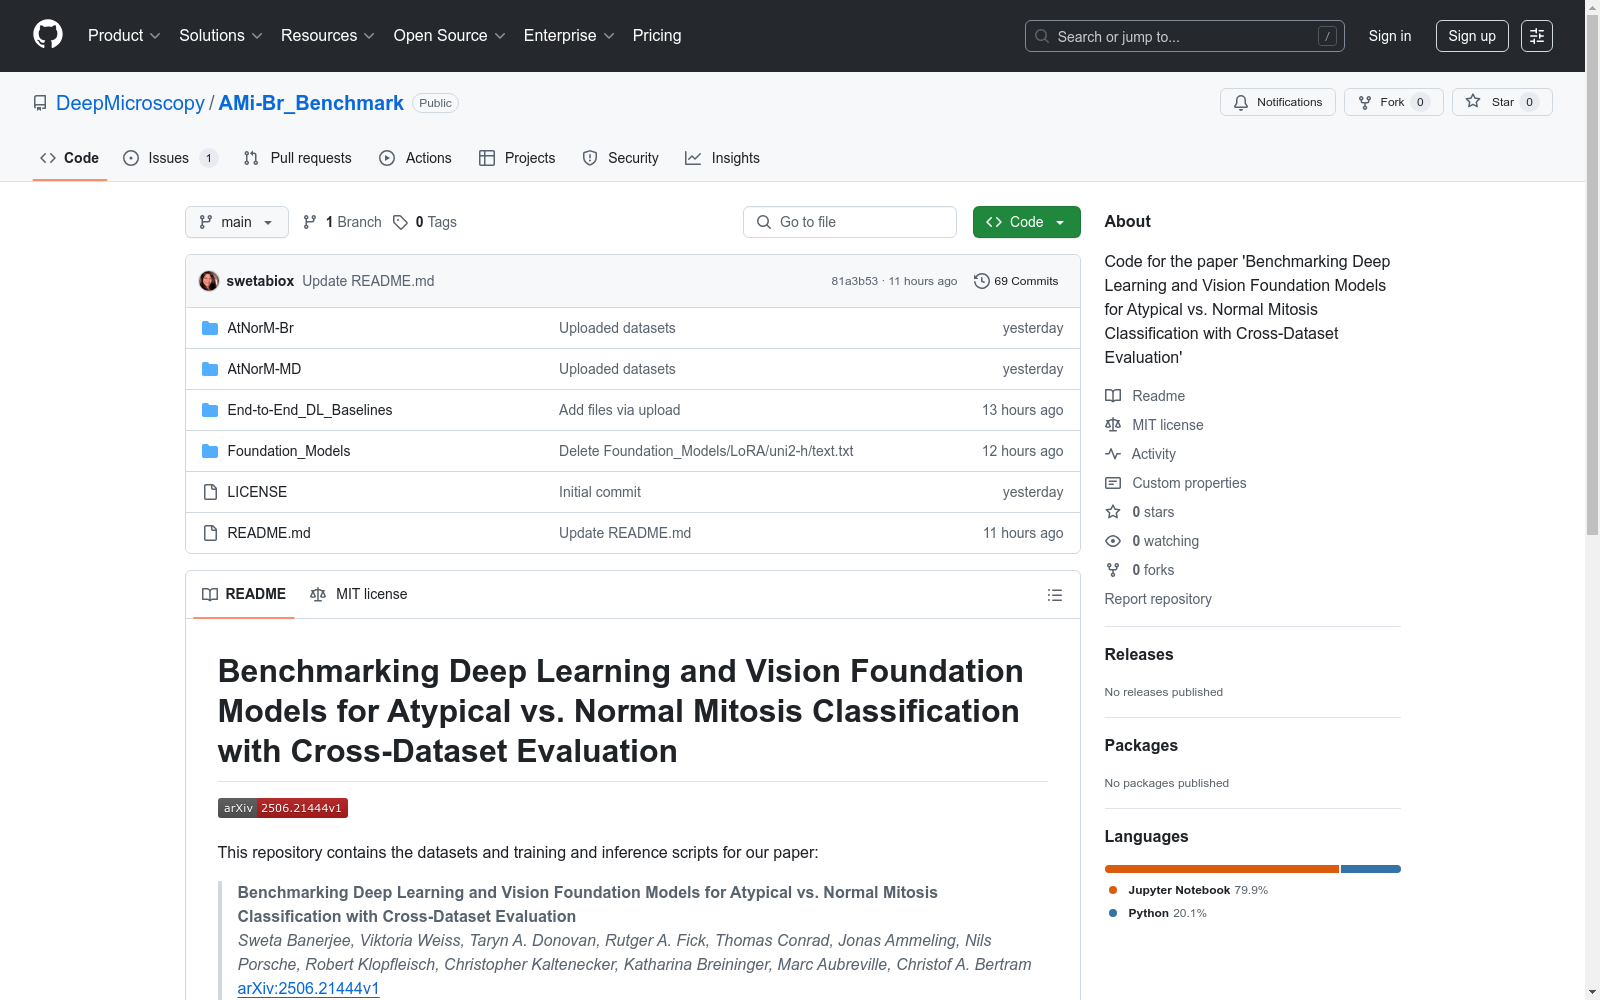This screenshot has width=1600, height=1000.
Task: Expand the Resources menu
Action: point(328,36)
